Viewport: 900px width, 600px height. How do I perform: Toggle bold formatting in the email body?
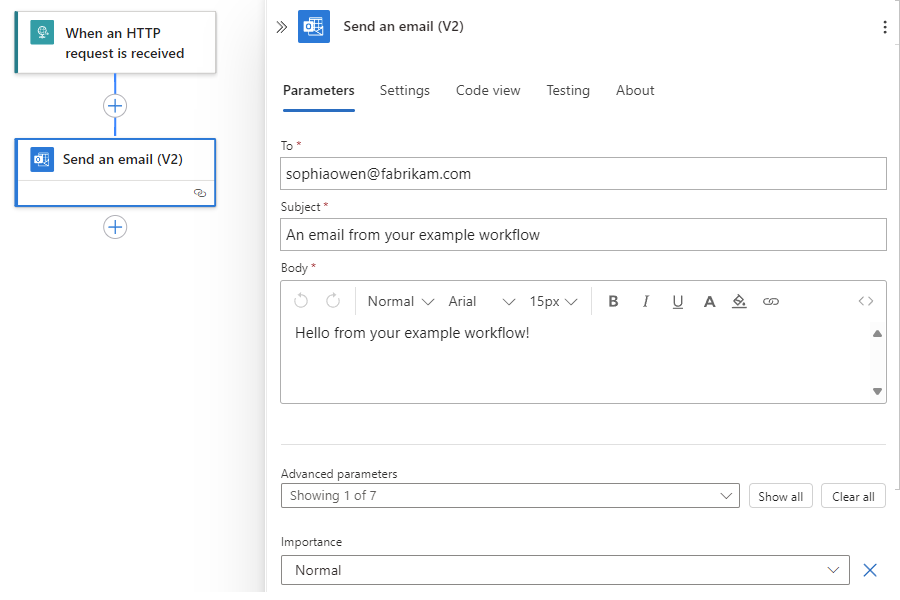(x=613, y=301)
